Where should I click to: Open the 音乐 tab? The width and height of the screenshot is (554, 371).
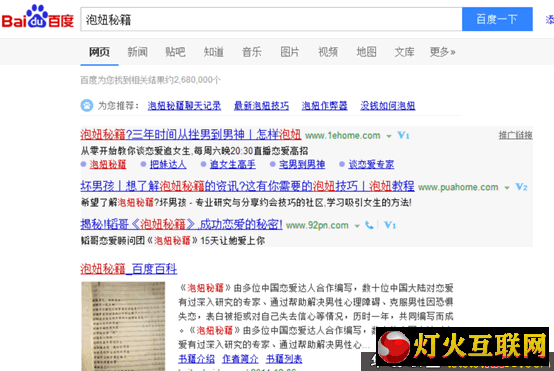point(252,52)
